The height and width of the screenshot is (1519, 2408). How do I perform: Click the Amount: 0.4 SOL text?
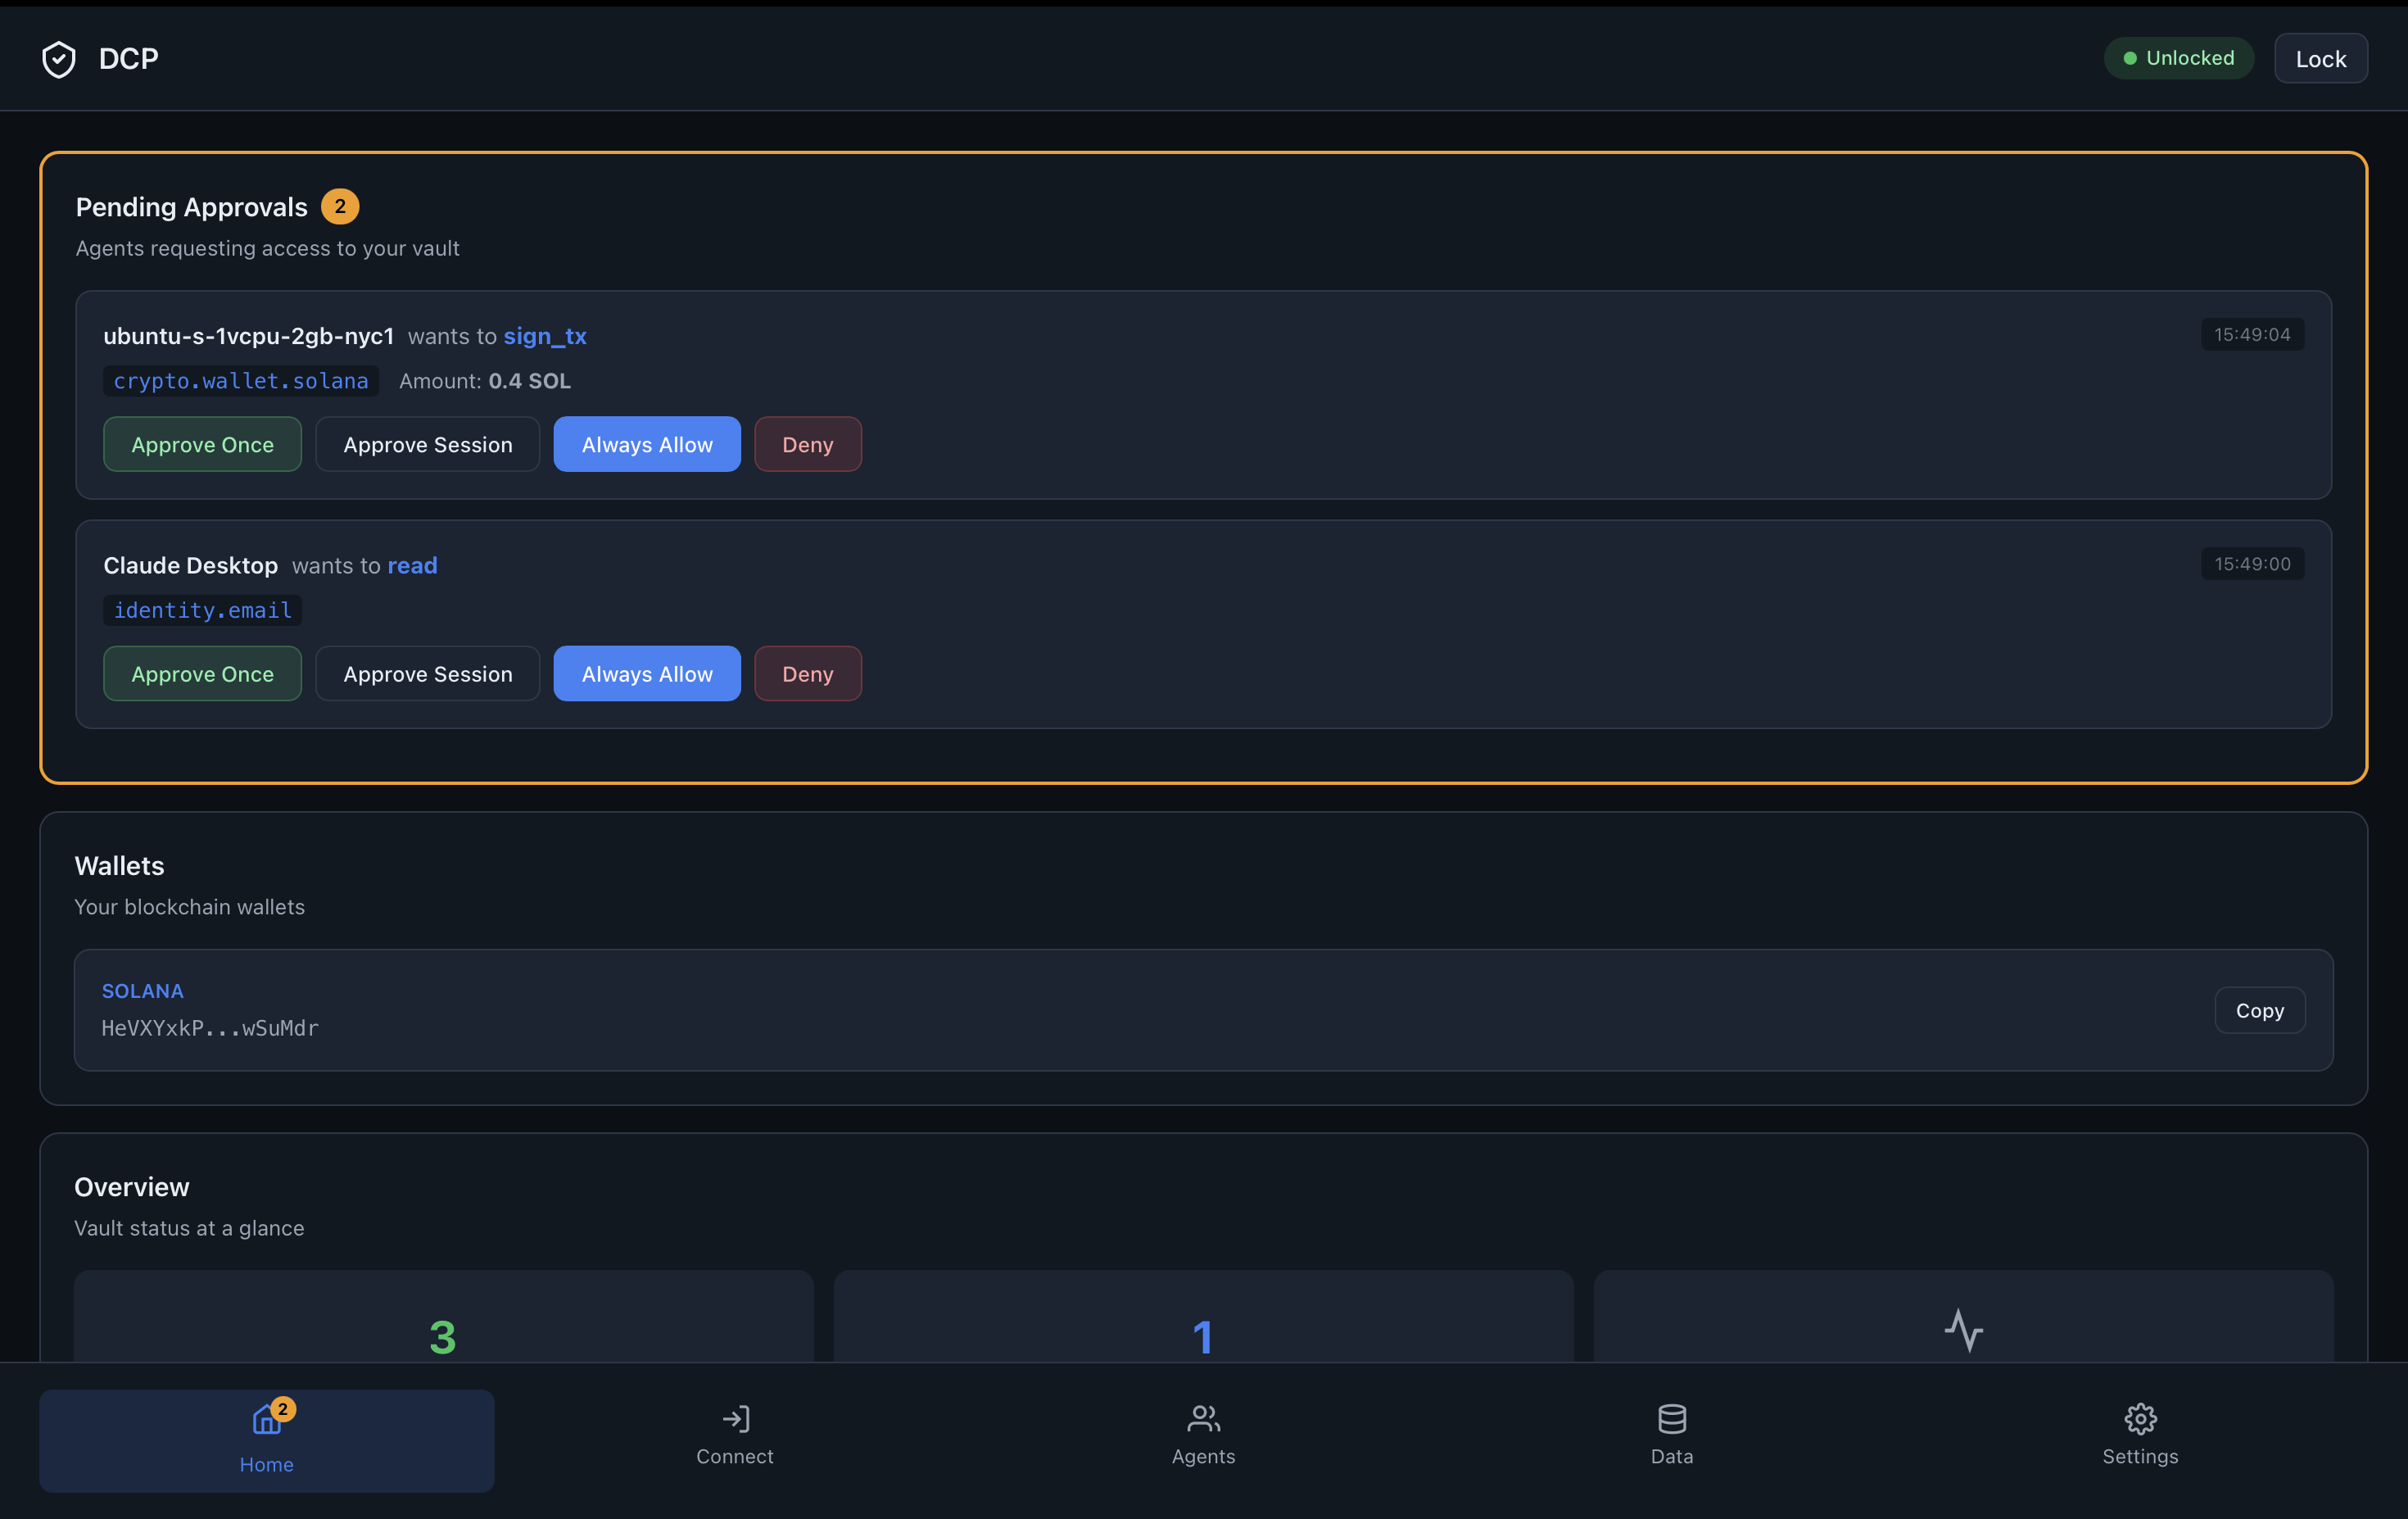(485, 381)
